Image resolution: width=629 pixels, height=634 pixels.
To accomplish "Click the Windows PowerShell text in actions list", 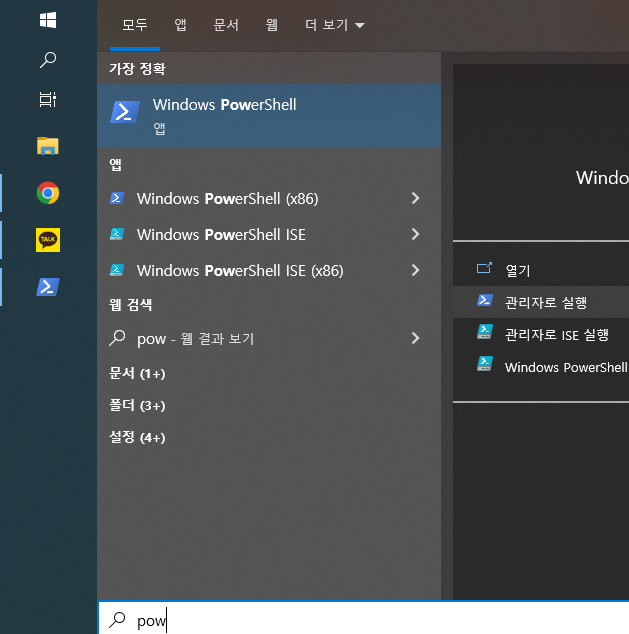I will pyautogui.click(x=566, y=367).
